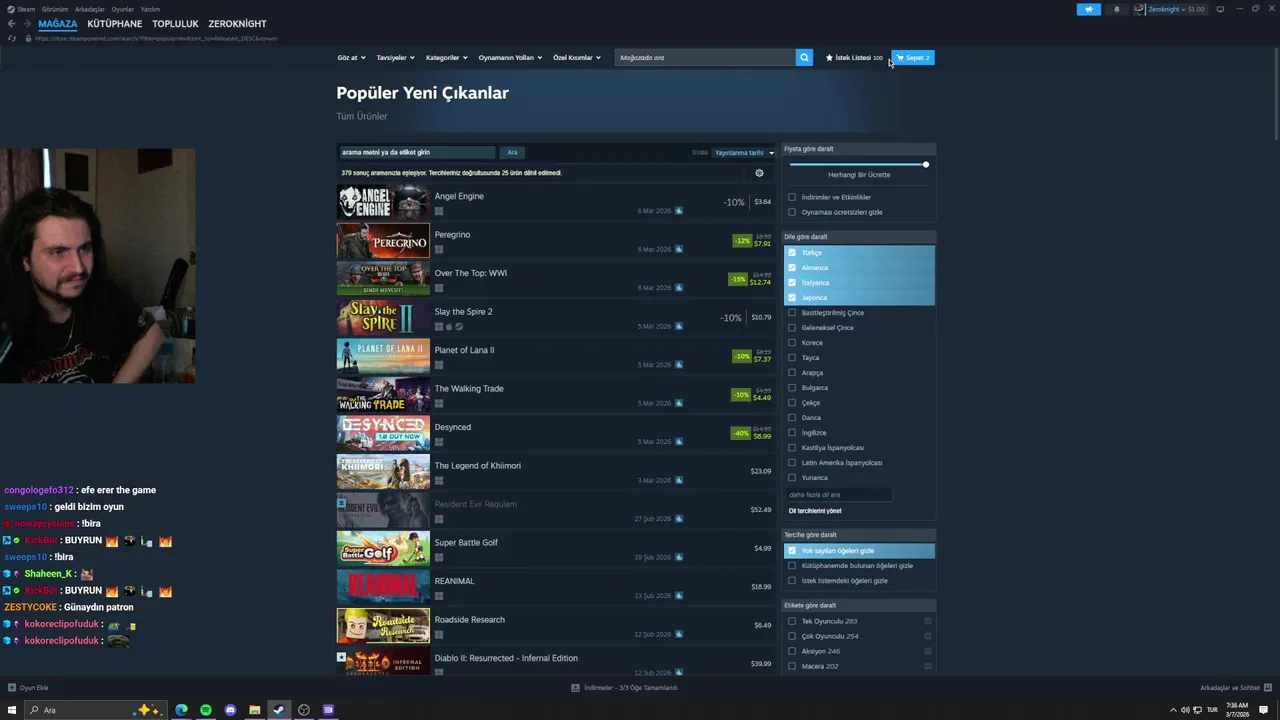The height and width of the screenshot is (720, 1280).
Task: Go forward with the right arrow
Action: [x=26, y=23]
